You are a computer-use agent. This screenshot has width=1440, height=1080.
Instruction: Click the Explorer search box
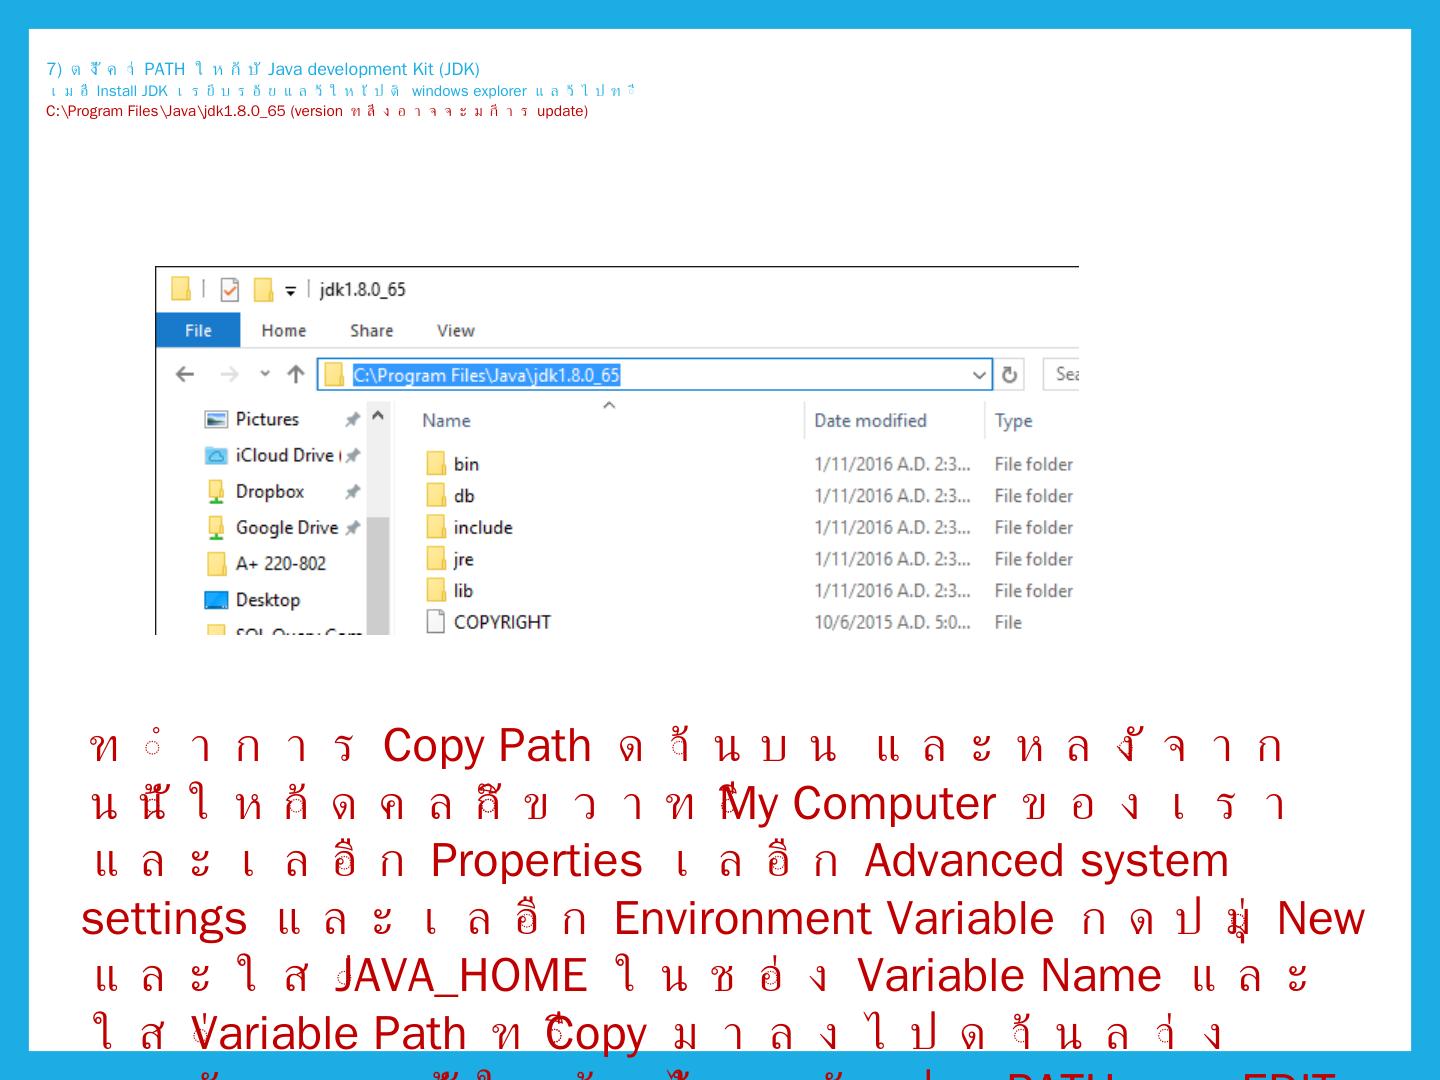[x=1061, y=374]
